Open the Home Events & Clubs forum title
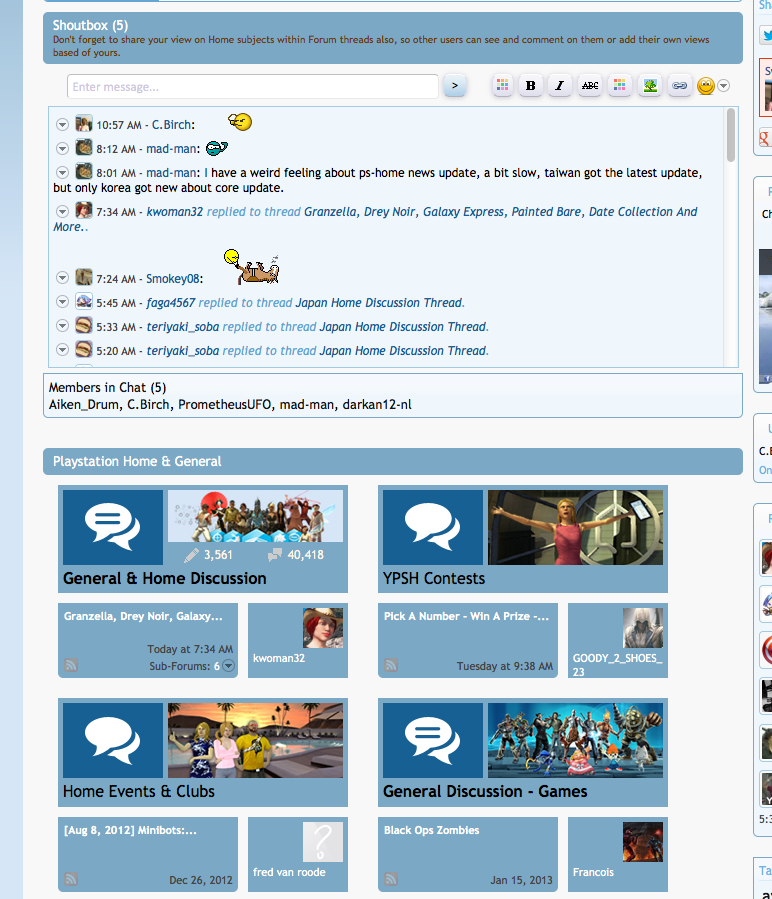Viewport: 772px width, 899px height. [139, 791]
